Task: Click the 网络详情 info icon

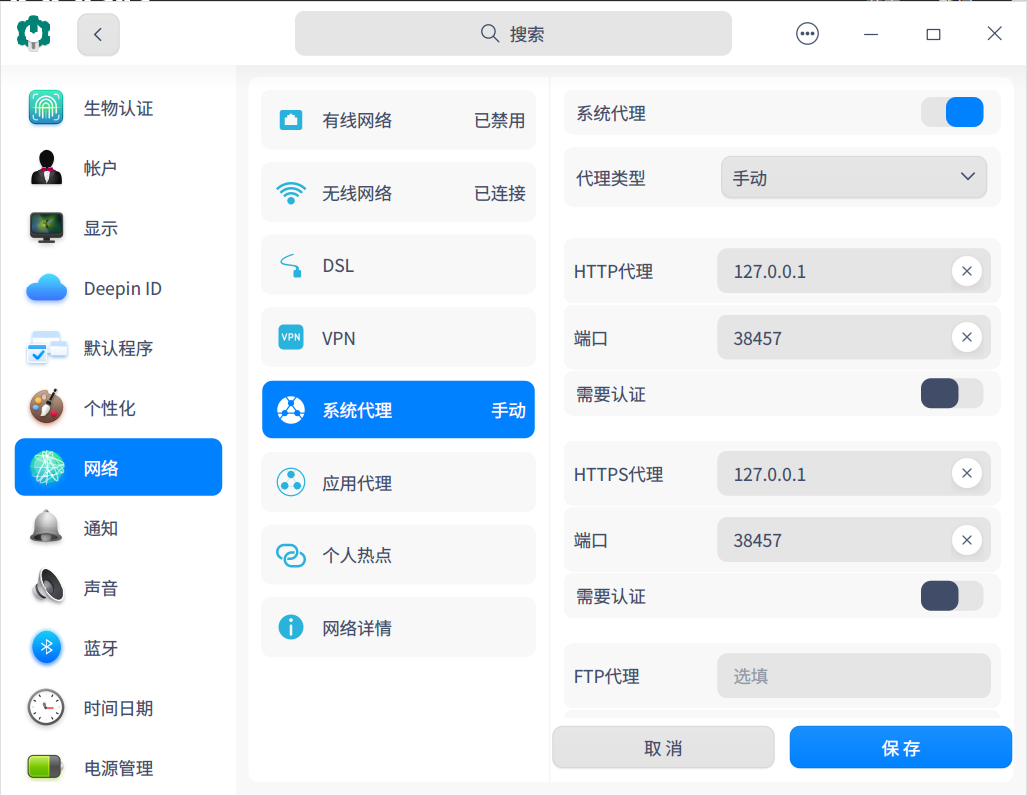Action: click(x=291, y=627)
